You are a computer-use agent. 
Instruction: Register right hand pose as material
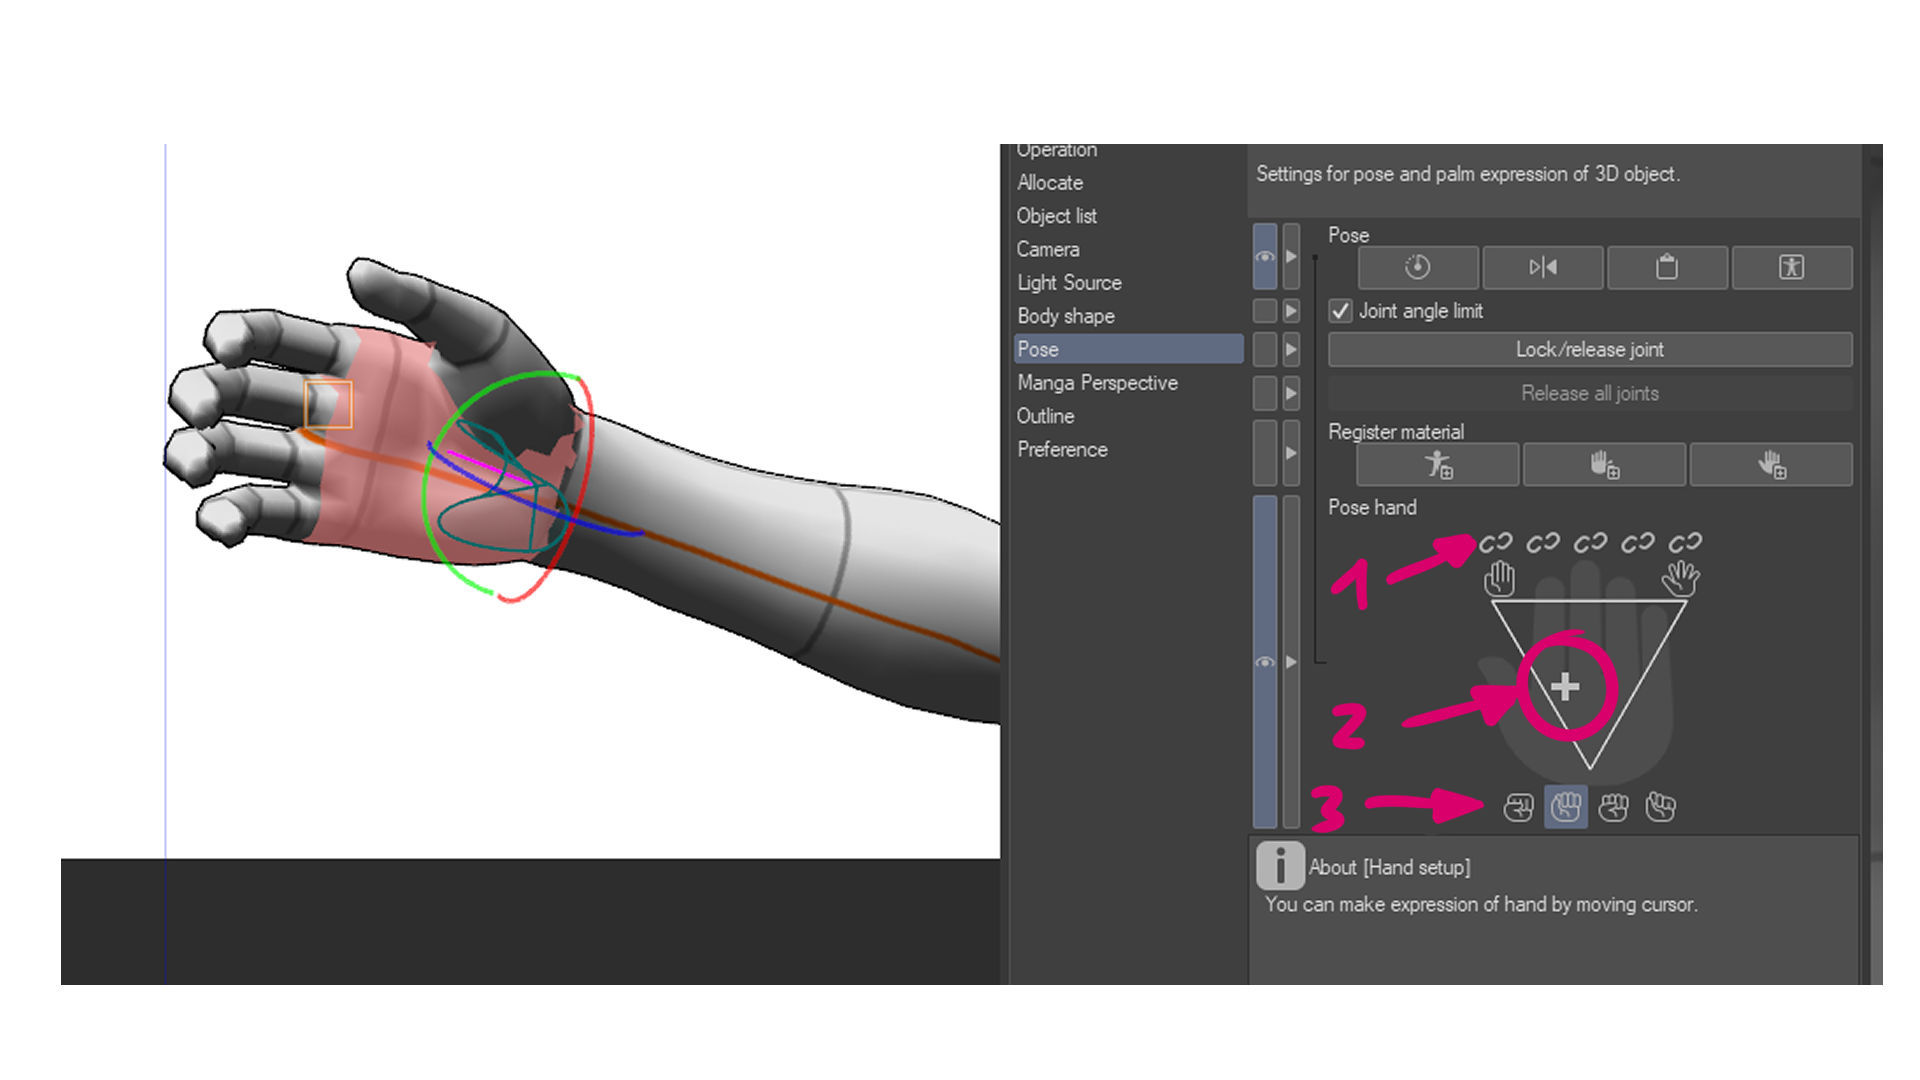[x=1771, y=465]
